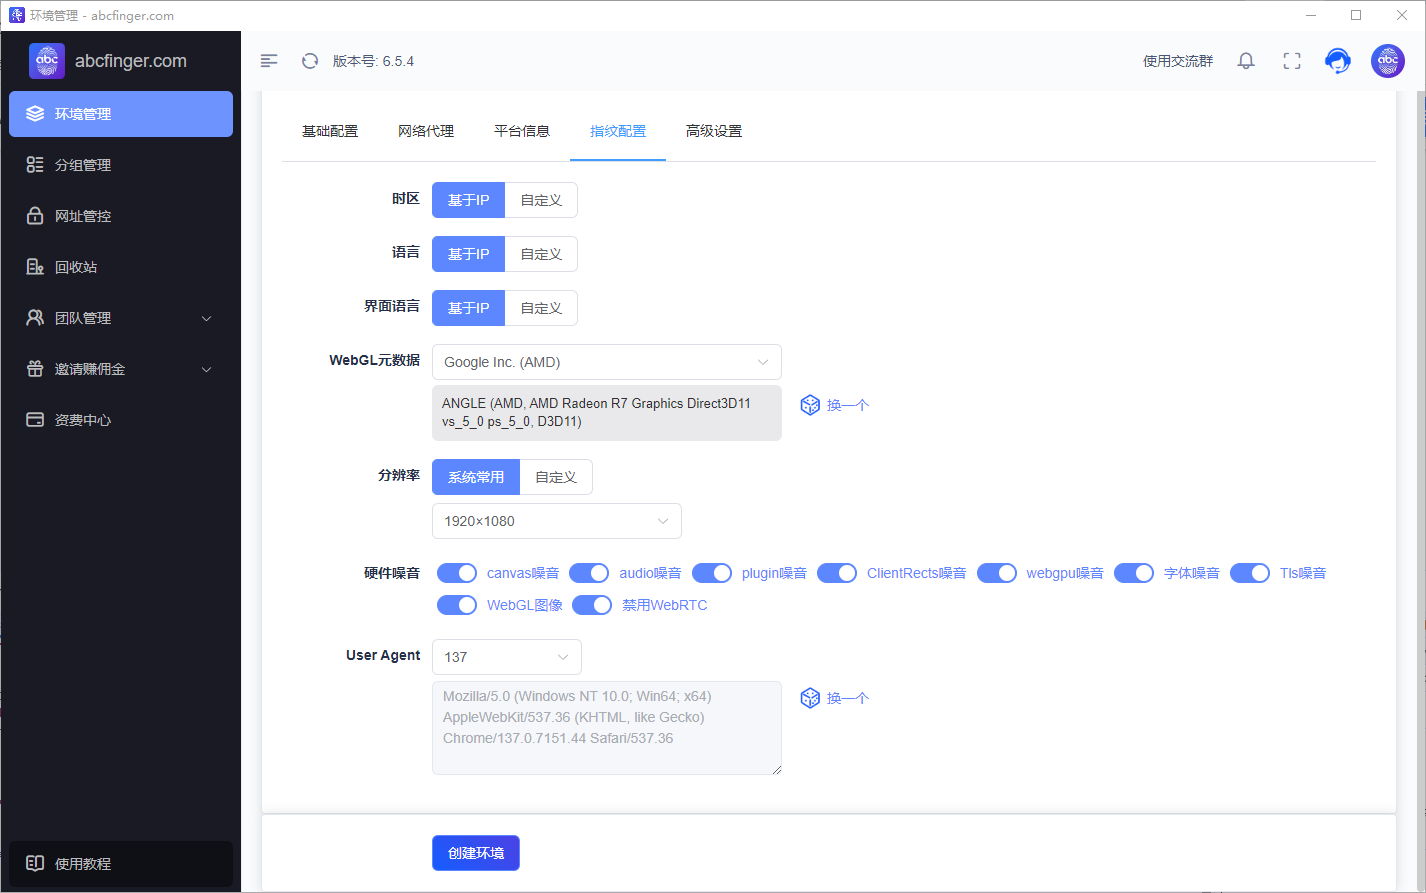The width and height of the screenshot is (1426, 893).
Task: Toggle the webgpu噪音 switch
Action: [x=997, y=573]
